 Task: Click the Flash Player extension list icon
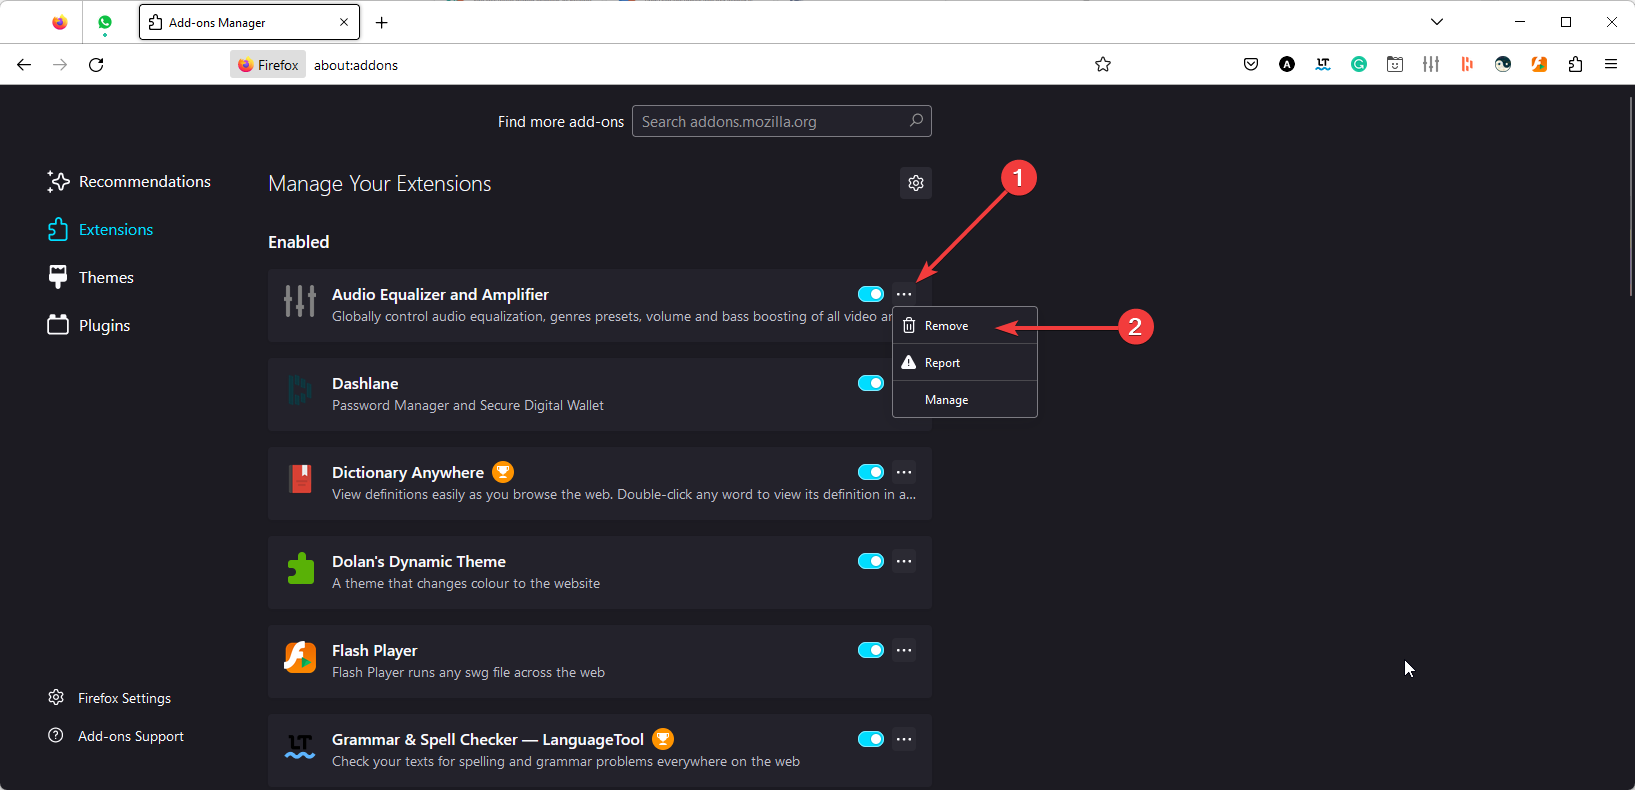(300, 657)
